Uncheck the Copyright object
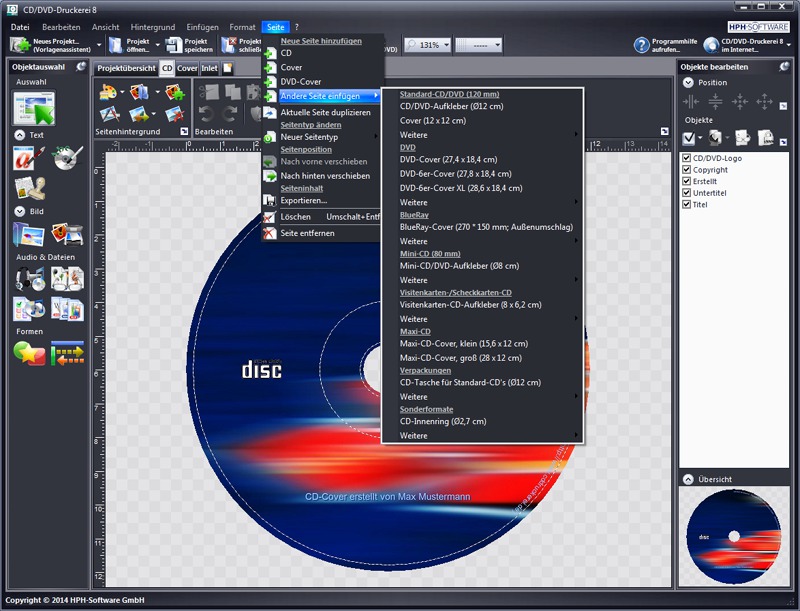Image resolution: width=800 pixels, height=611 pixels. coord(687,170)
